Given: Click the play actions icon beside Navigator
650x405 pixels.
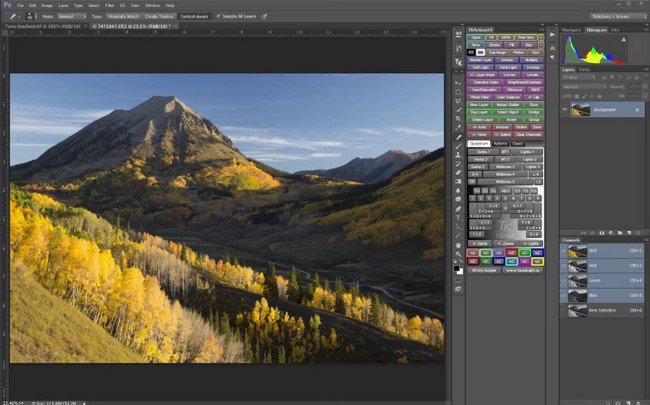Looking at the screenshot, I should pyautogui.click(x=551, y=33).
